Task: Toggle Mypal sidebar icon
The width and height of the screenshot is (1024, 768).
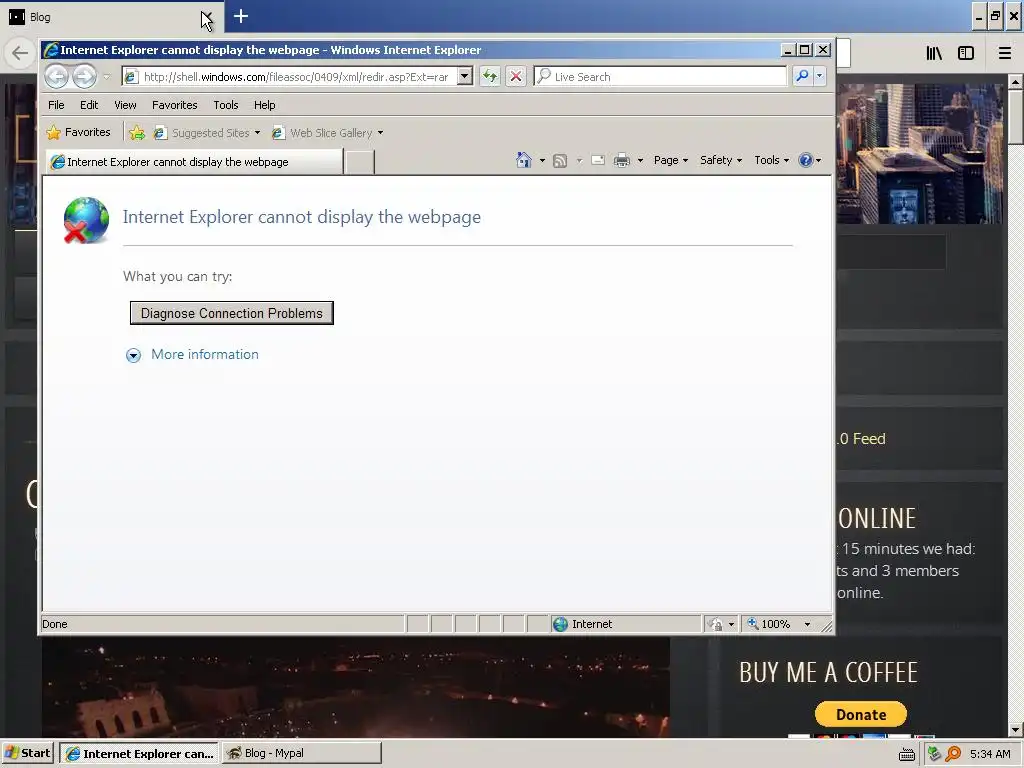Action: [966, 54]
